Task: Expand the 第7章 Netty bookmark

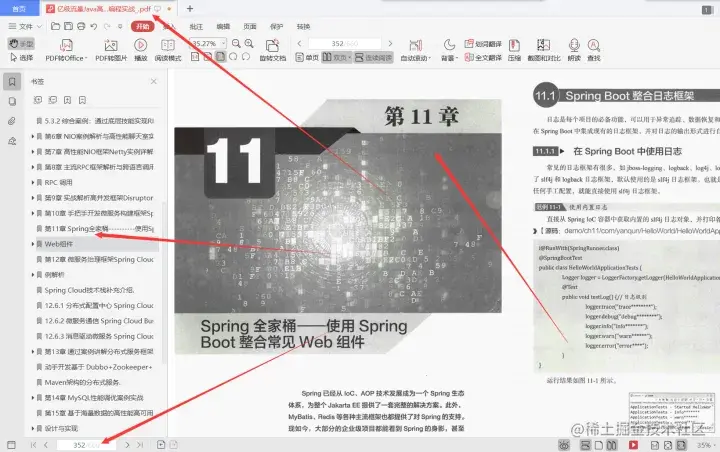Action: [x=33, y=152]
